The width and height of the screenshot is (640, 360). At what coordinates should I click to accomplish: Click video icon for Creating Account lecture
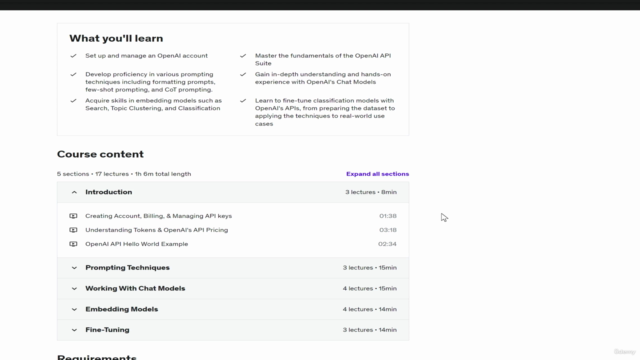73,216
